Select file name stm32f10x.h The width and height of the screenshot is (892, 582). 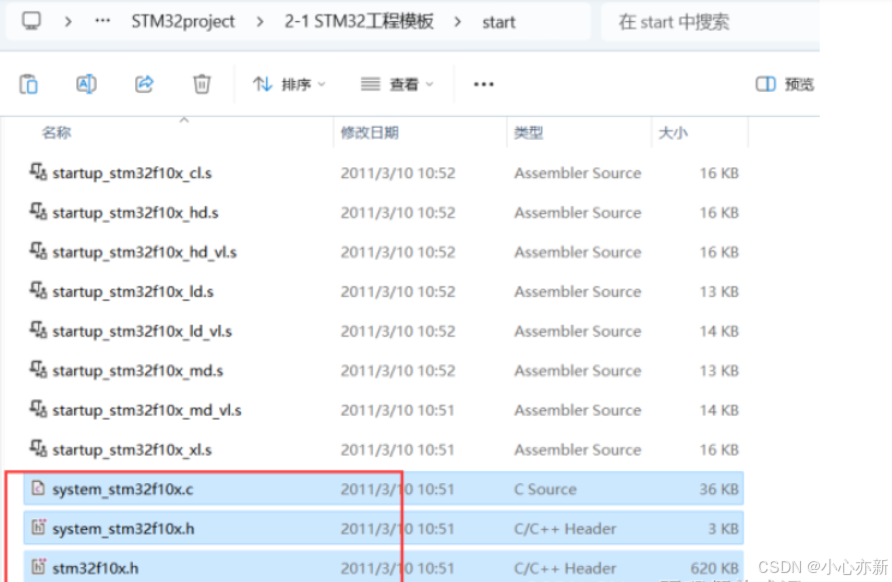click(x=96, y=568)
